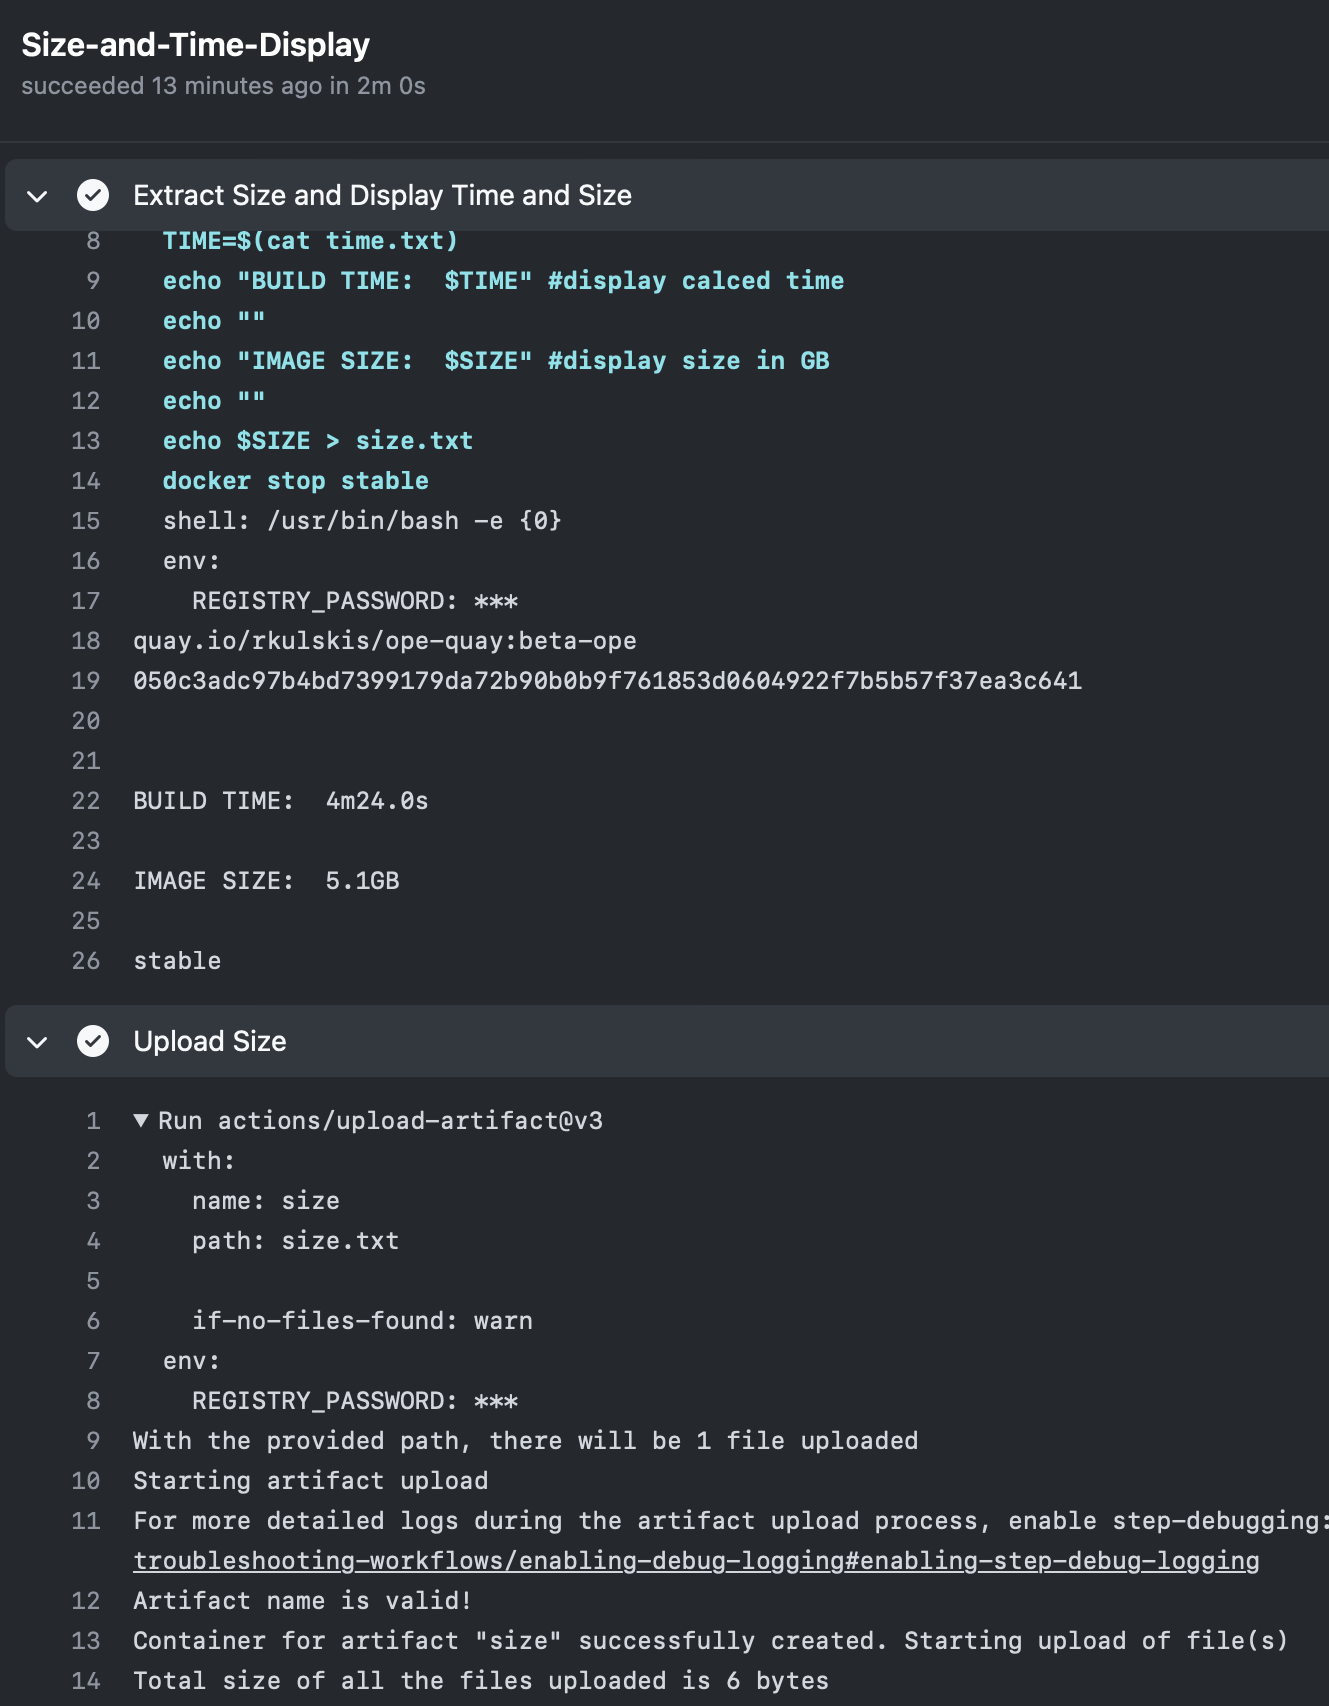
Task: Click line number 1 in Upload Size log
Action: coord(93,1121)
